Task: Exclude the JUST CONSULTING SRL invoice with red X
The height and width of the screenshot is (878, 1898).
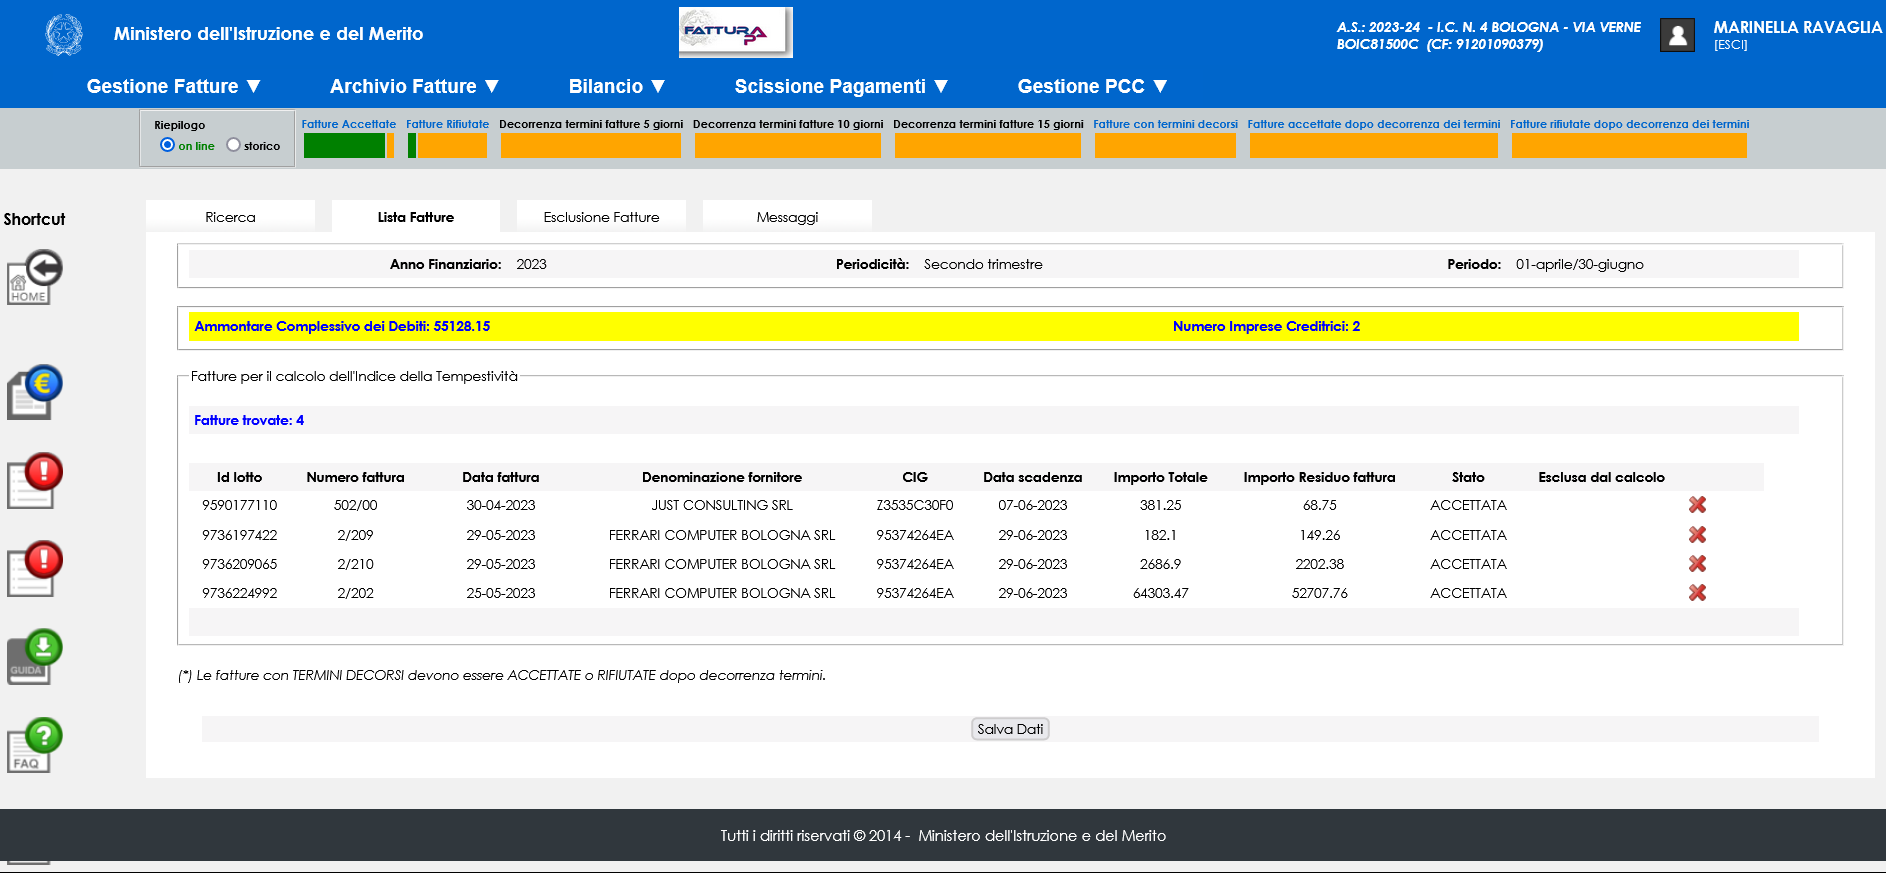Action: click(x=1697, y=505)
